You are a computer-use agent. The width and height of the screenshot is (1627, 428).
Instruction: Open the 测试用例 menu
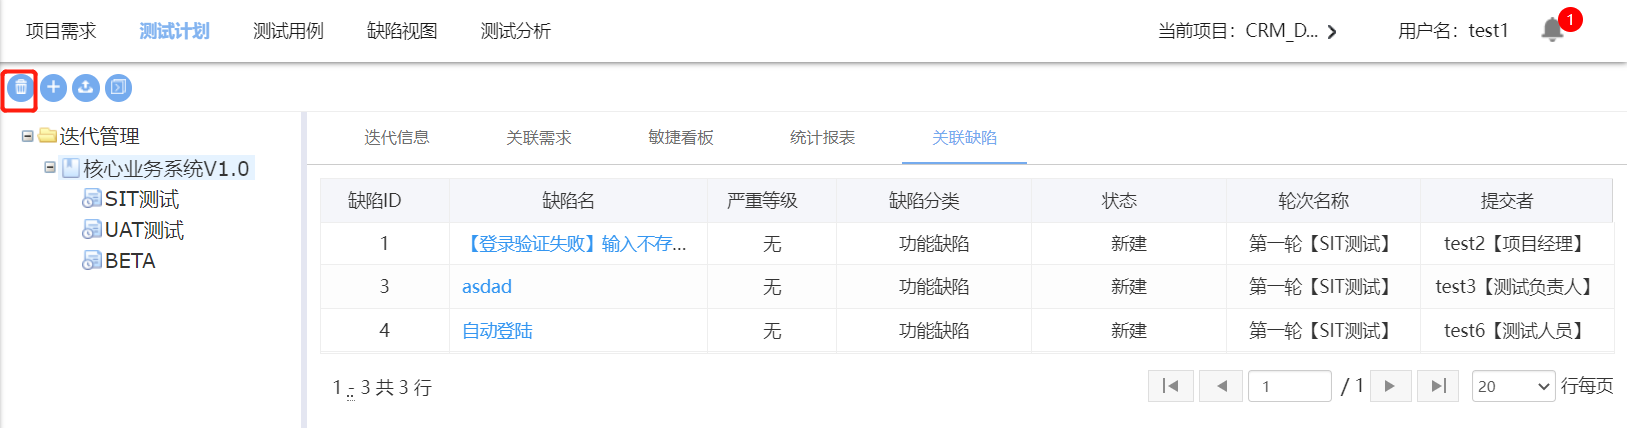click(288, 31)
